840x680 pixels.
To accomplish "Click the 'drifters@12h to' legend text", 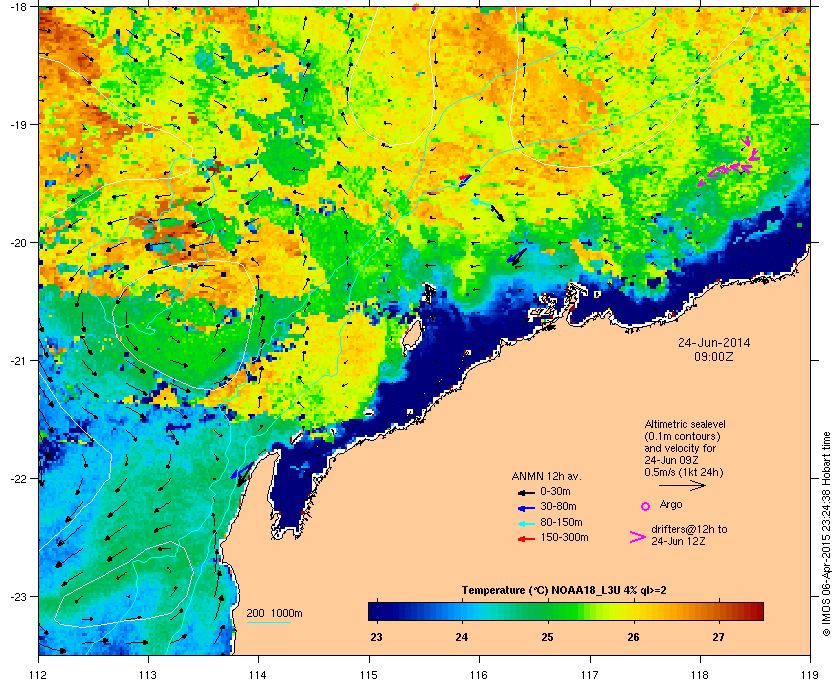I will pos(689,529).
